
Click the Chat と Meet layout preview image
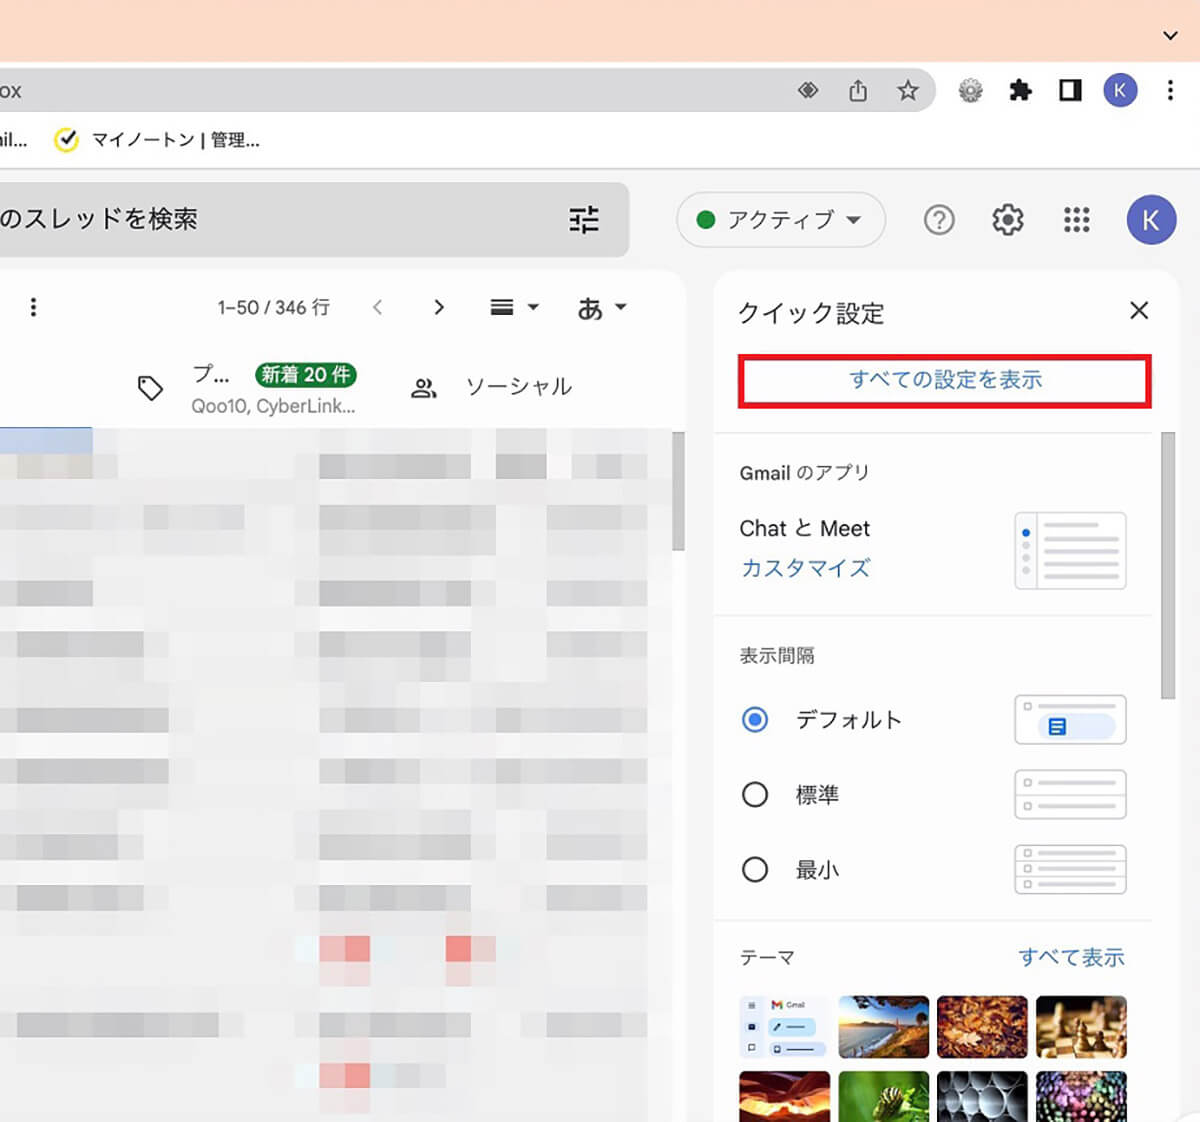[x=1070, y=551]
